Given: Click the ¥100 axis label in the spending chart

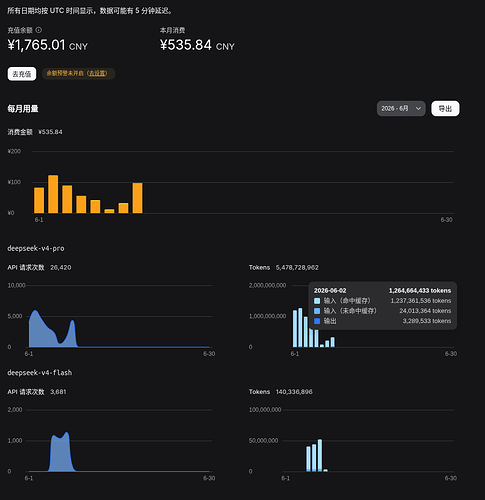Looking at the screenshot, I should (14, 182).
